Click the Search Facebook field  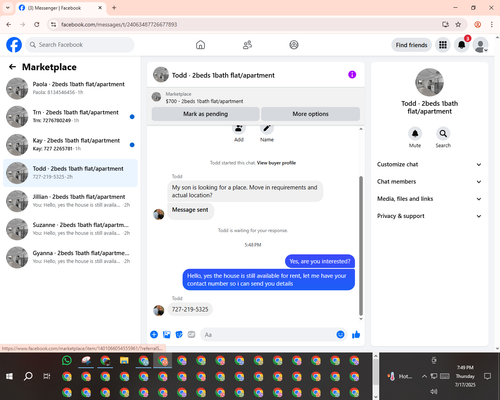pos(80,45)
